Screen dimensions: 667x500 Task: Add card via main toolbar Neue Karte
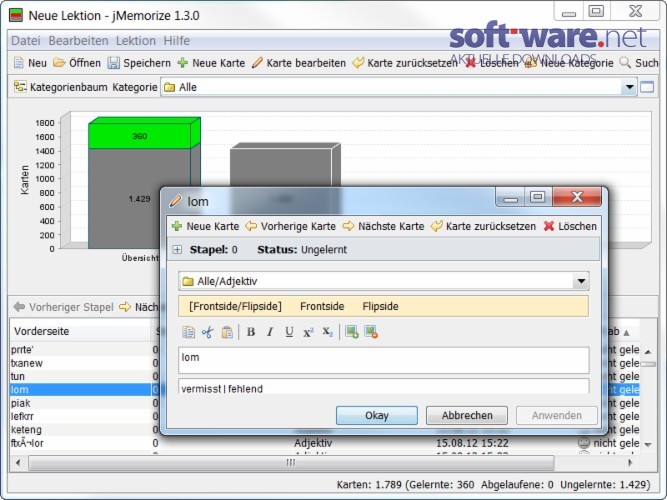(211, 63)
